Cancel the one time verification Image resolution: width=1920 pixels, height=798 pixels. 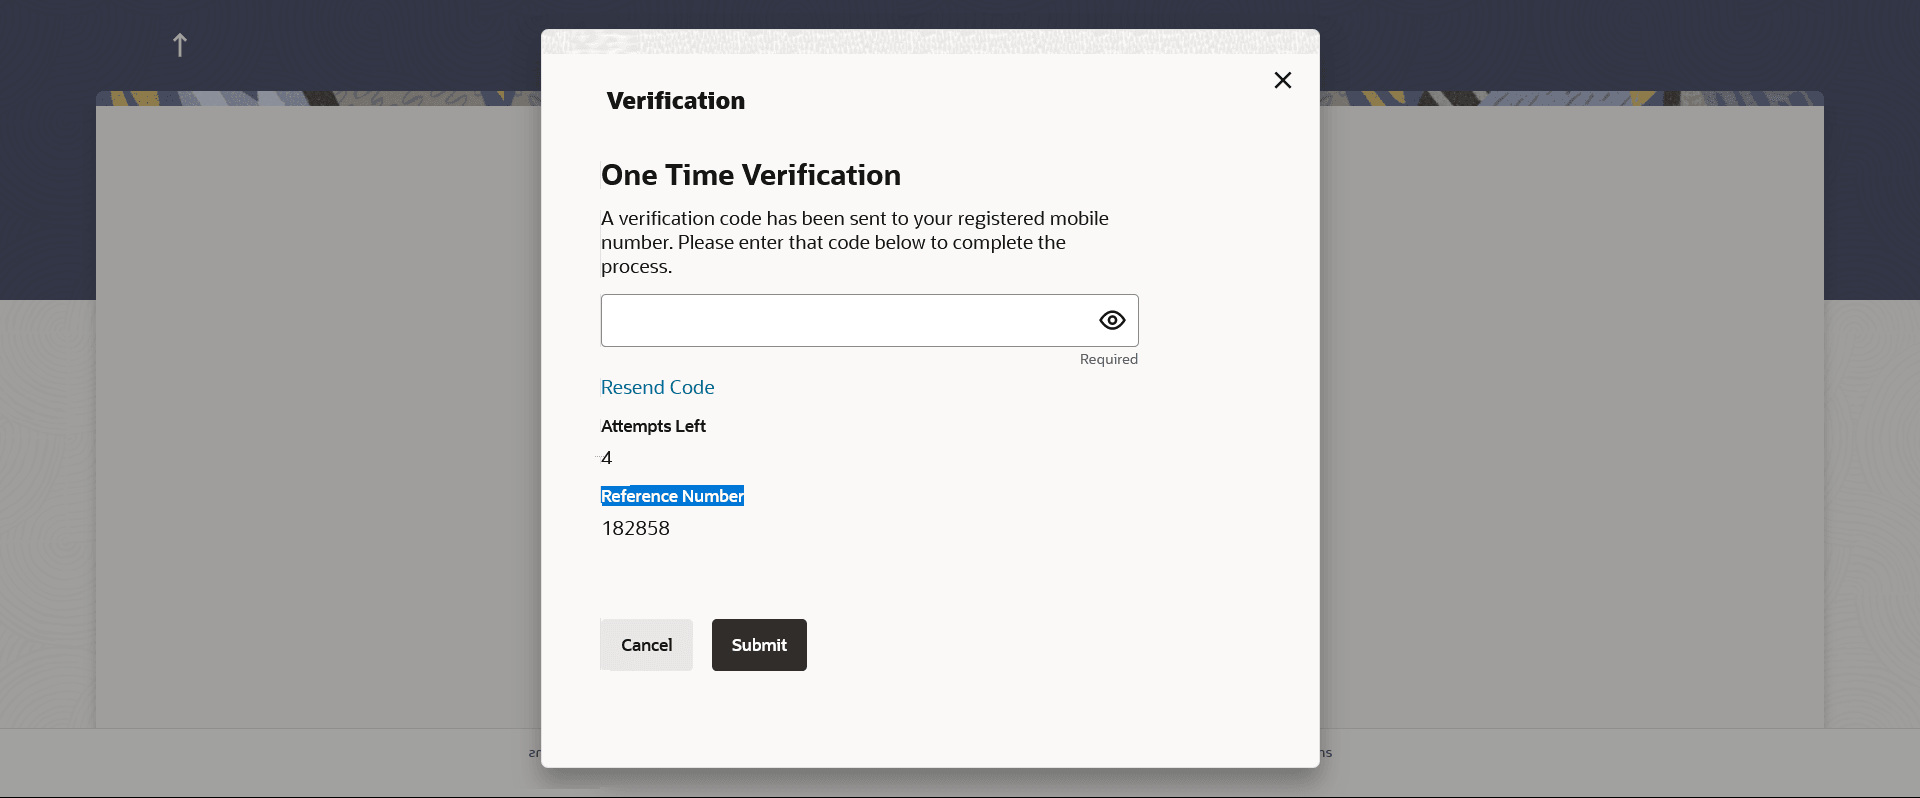coord(646,645)
